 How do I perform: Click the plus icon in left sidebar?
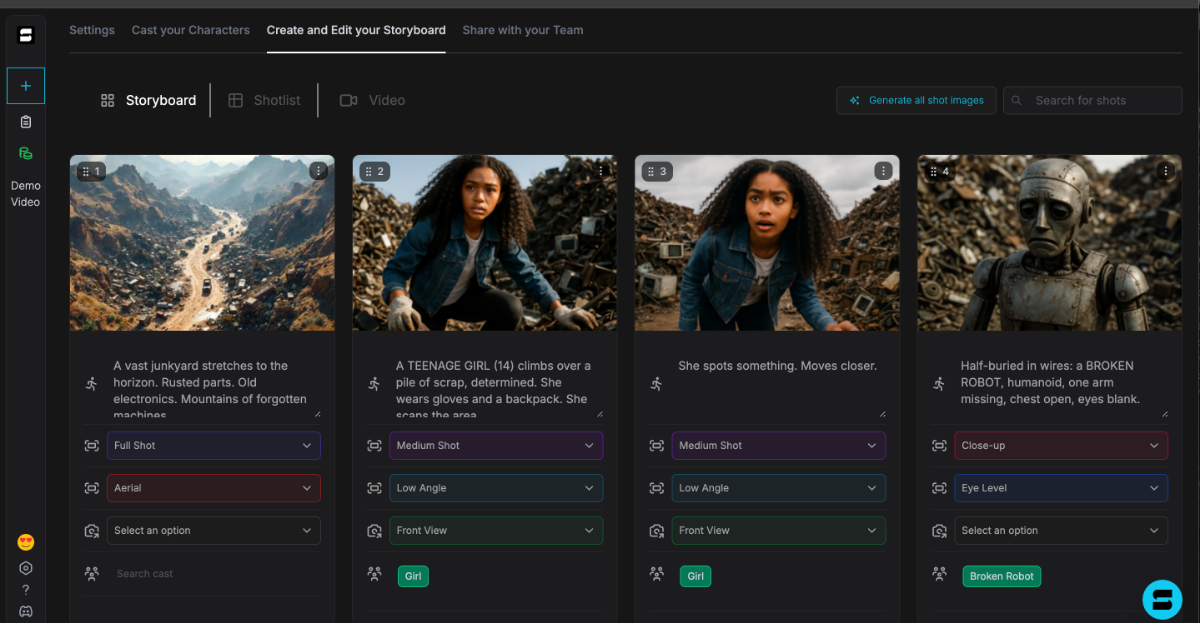[26, 86]
